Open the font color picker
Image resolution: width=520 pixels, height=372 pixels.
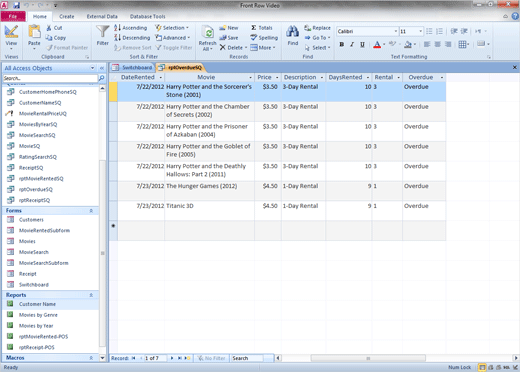tap(384, 44)
